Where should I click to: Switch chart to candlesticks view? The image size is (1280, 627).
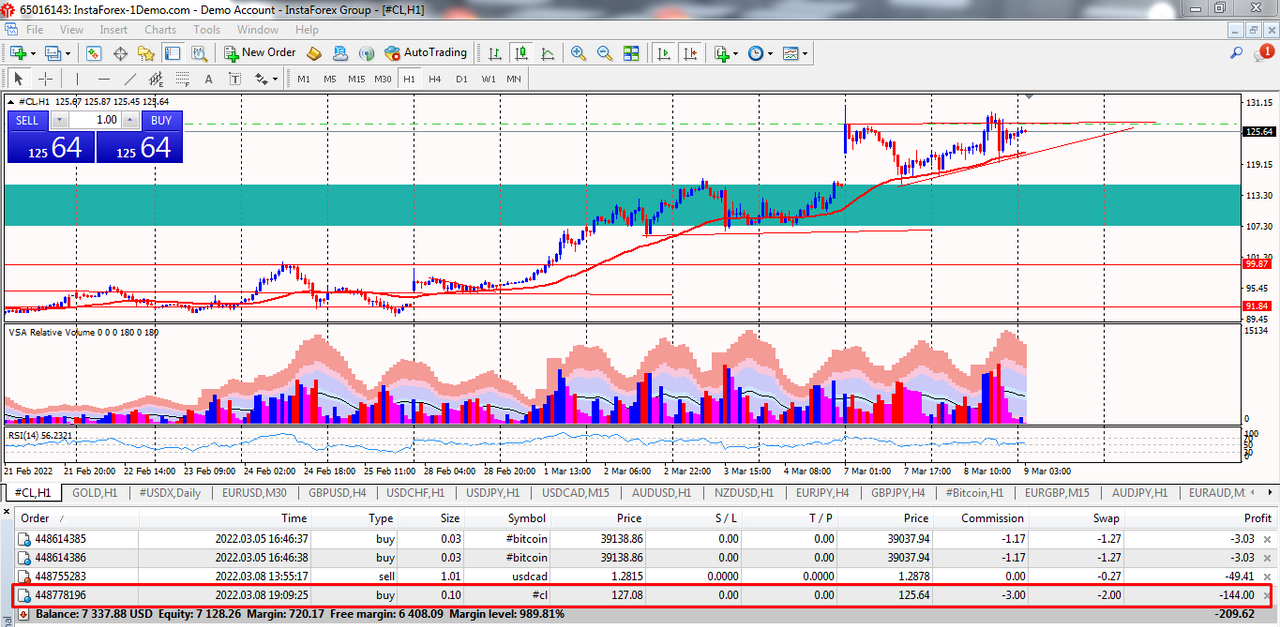coord(520,53)
